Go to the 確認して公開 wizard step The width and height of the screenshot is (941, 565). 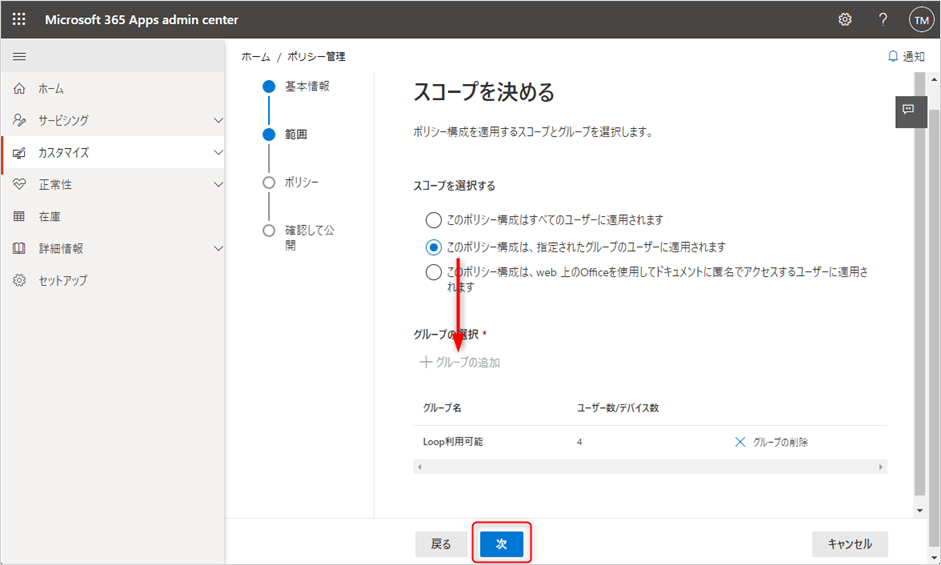coord(310,237)
